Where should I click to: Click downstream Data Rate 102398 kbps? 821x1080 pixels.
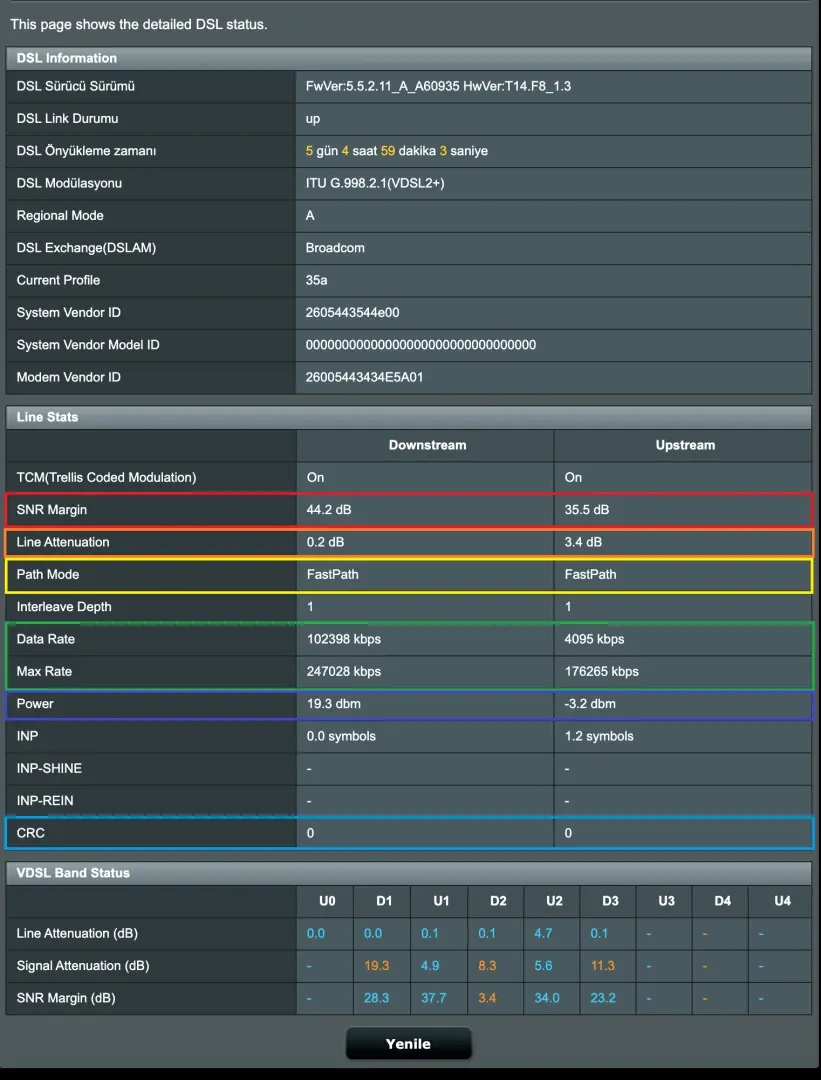tap(344, 639)
